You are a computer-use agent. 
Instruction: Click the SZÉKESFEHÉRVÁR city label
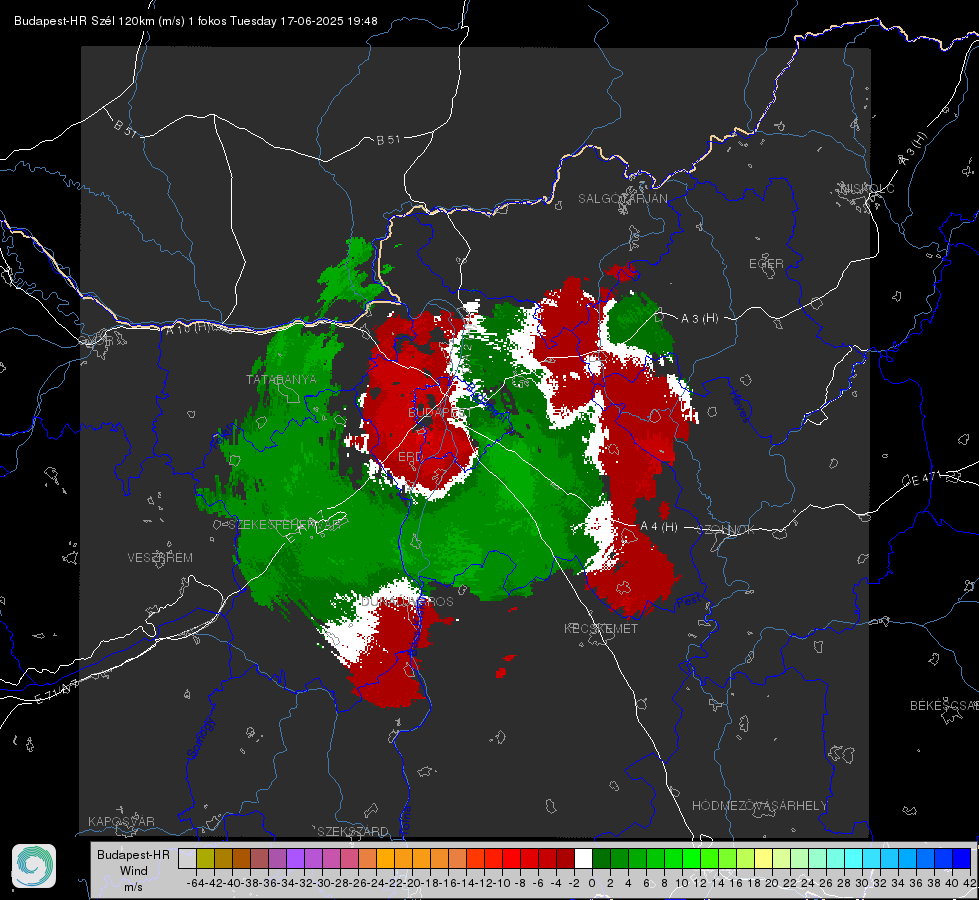[x=285, y=525]
